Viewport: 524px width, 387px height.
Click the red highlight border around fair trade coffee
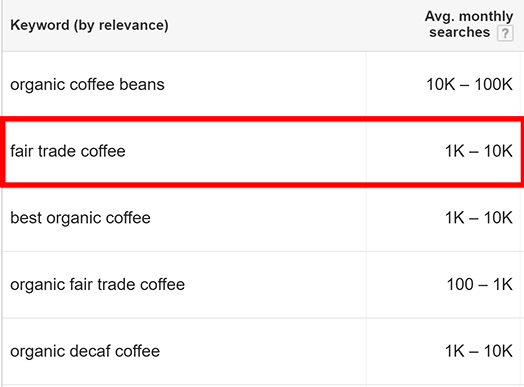[262, 119]
